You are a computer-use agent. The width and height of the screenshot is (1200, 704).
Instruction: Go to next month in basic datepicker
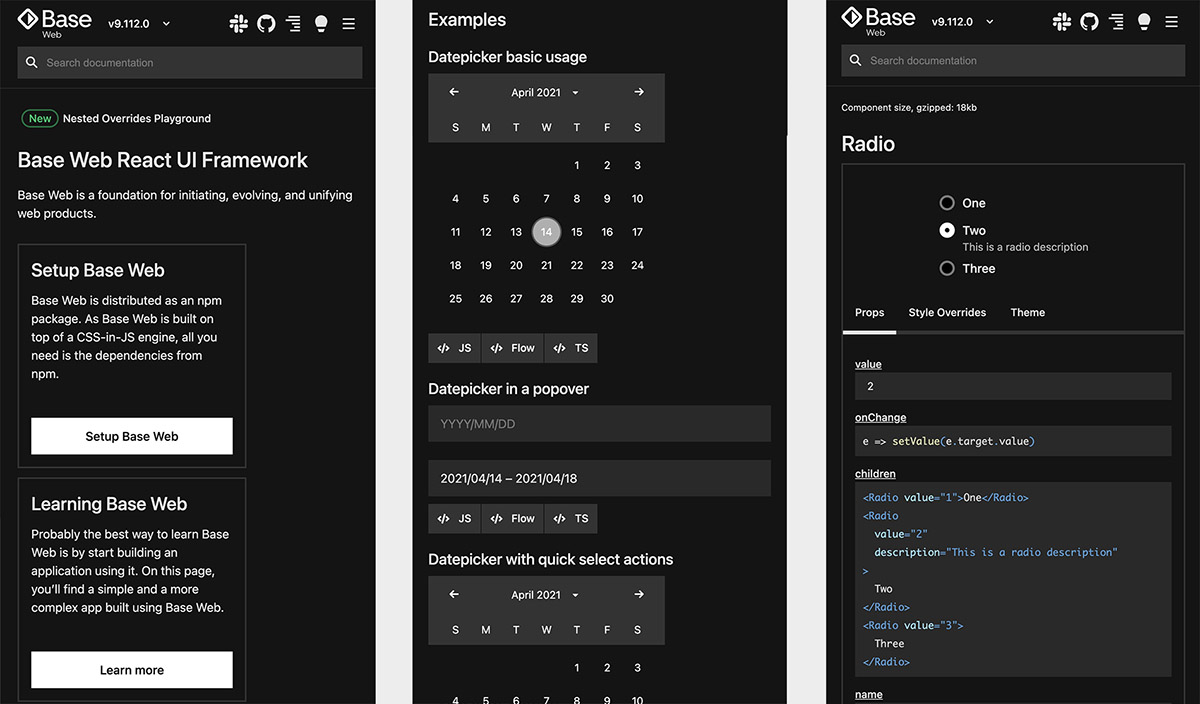tap(639, 92)
